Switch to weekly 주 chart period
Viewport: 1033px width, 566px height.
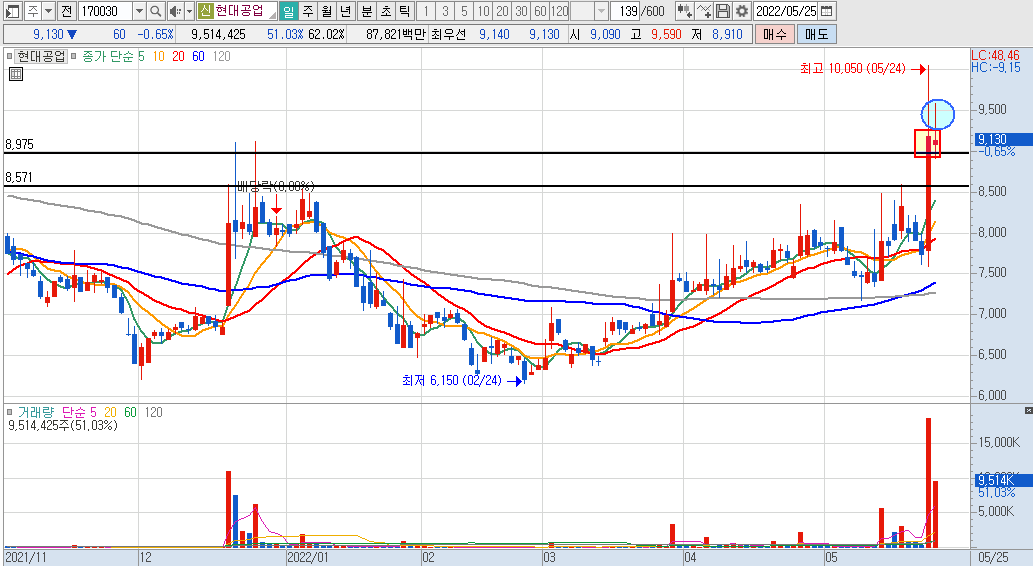coord(308,11)
